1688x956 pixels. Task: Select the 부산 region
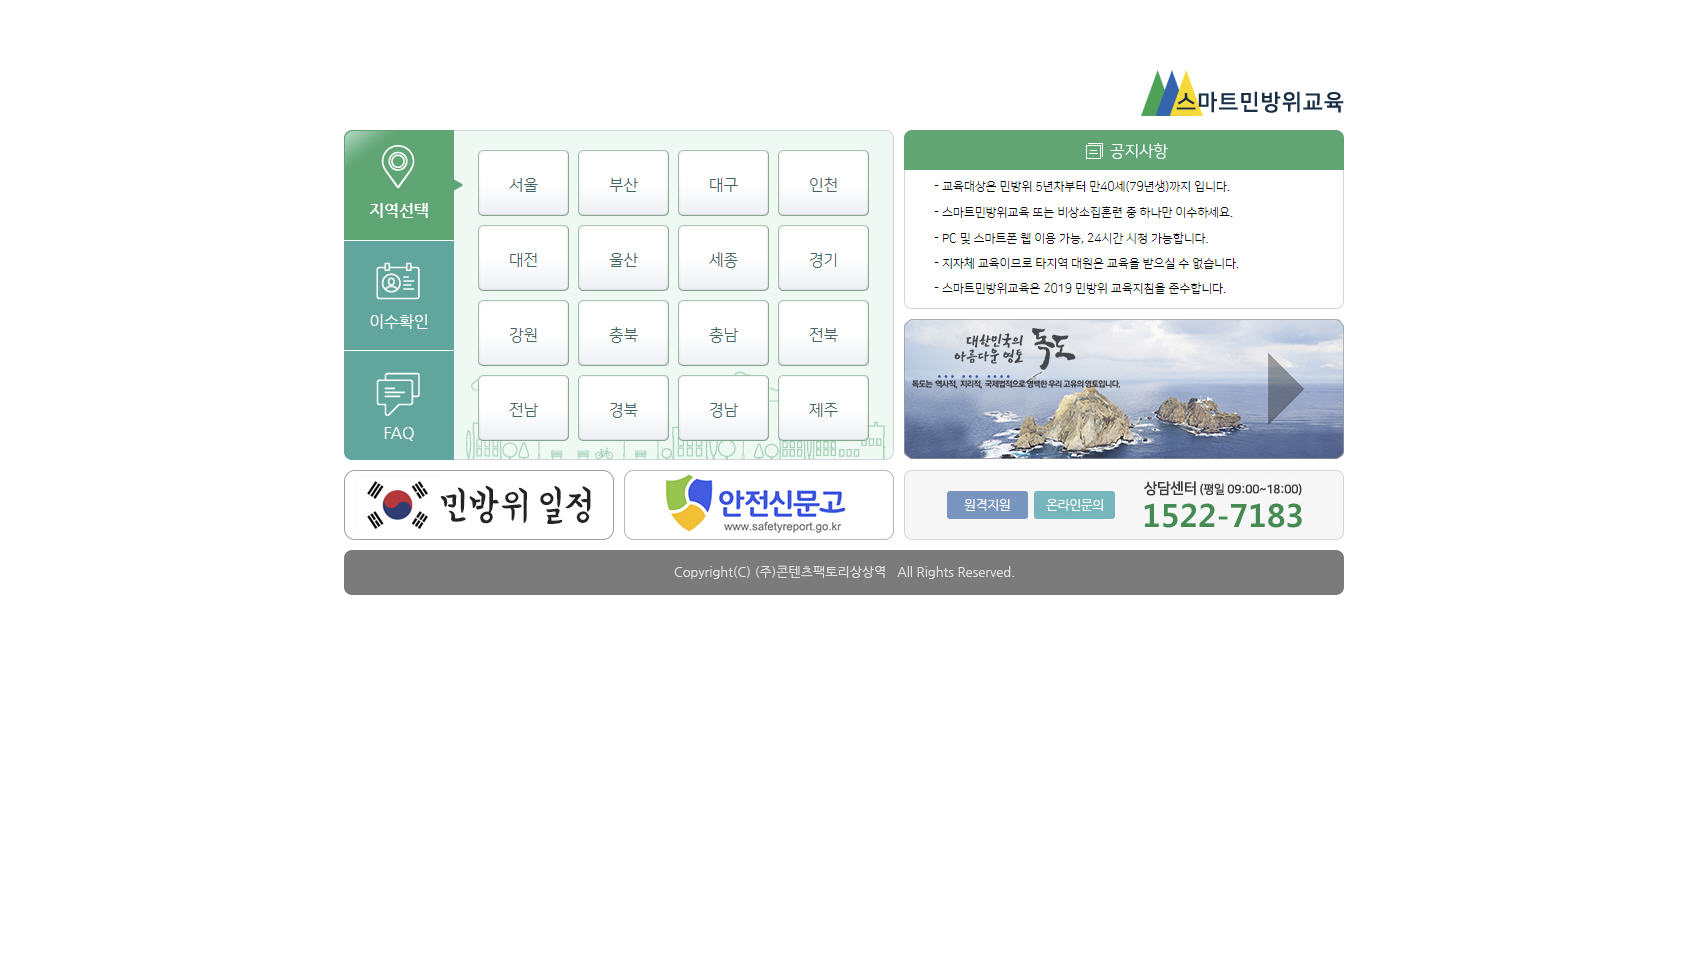click(x=623, y=183)
